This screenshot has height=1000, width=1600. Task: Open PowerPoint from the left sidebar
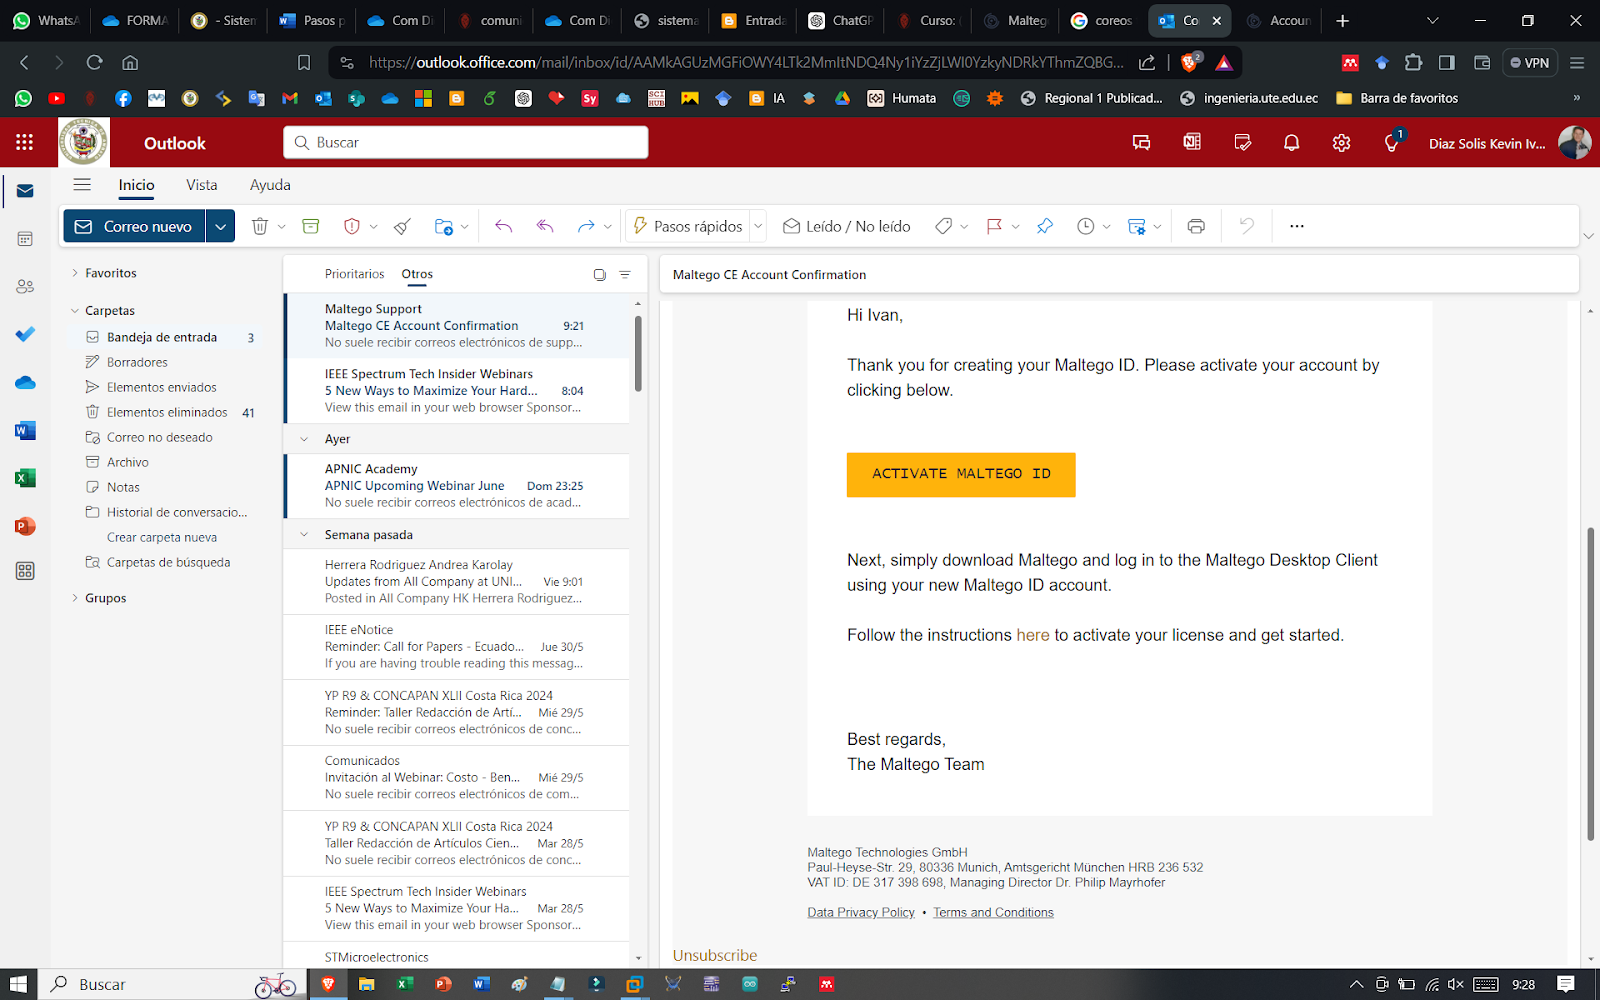25,526
